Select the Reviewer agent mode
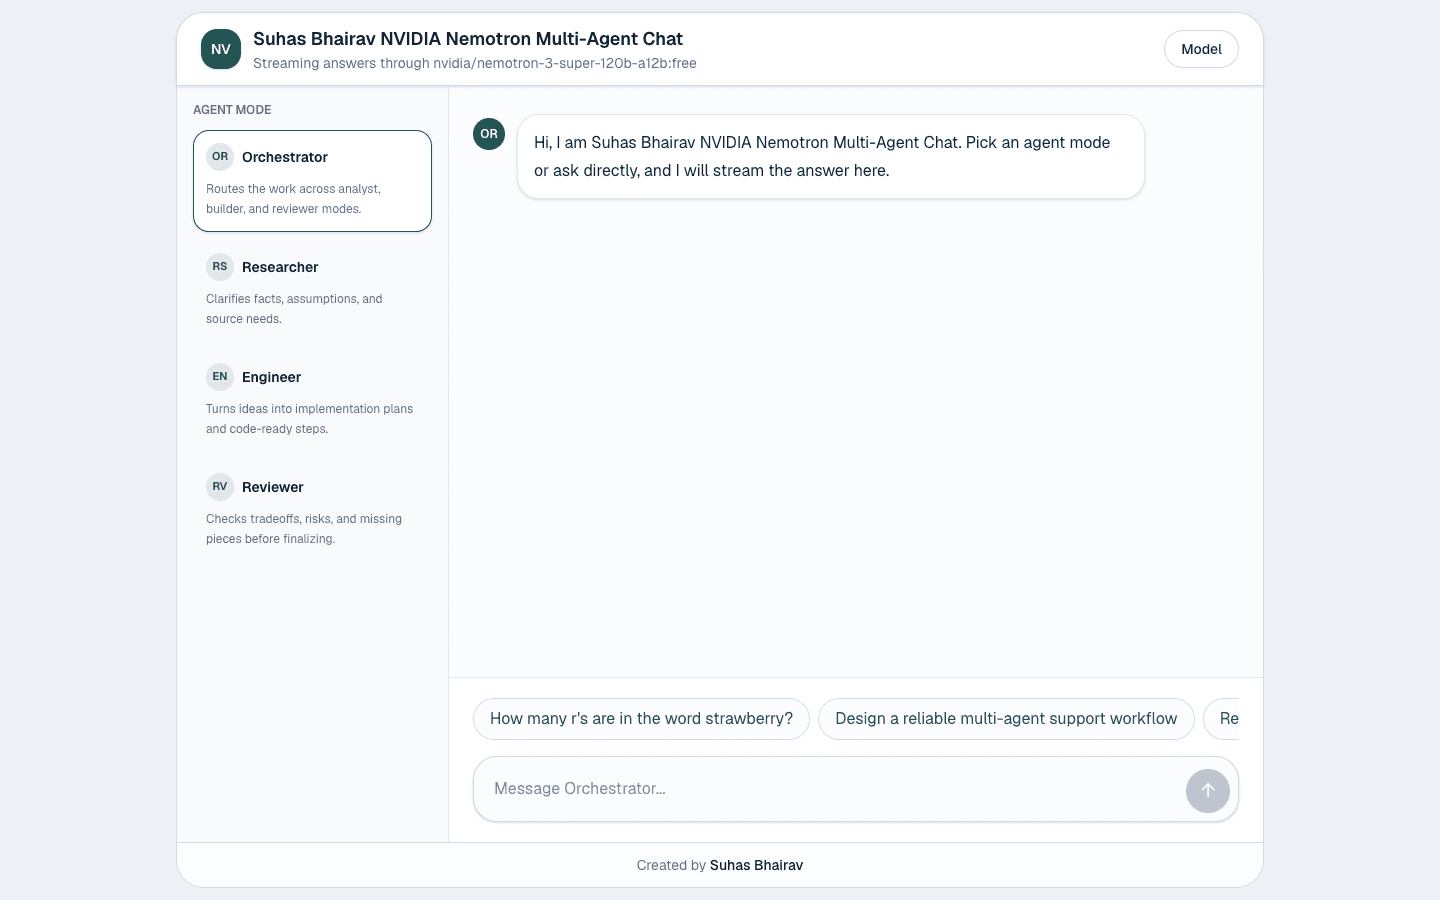1440x900 pixels. (x=312, y=511)
